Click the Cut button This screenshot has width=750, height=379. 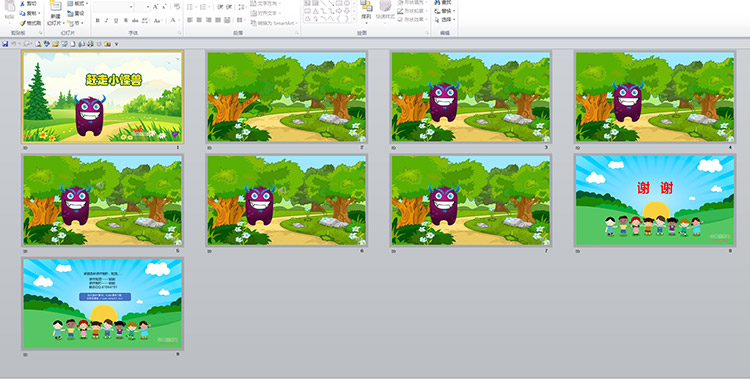(28, 4)
